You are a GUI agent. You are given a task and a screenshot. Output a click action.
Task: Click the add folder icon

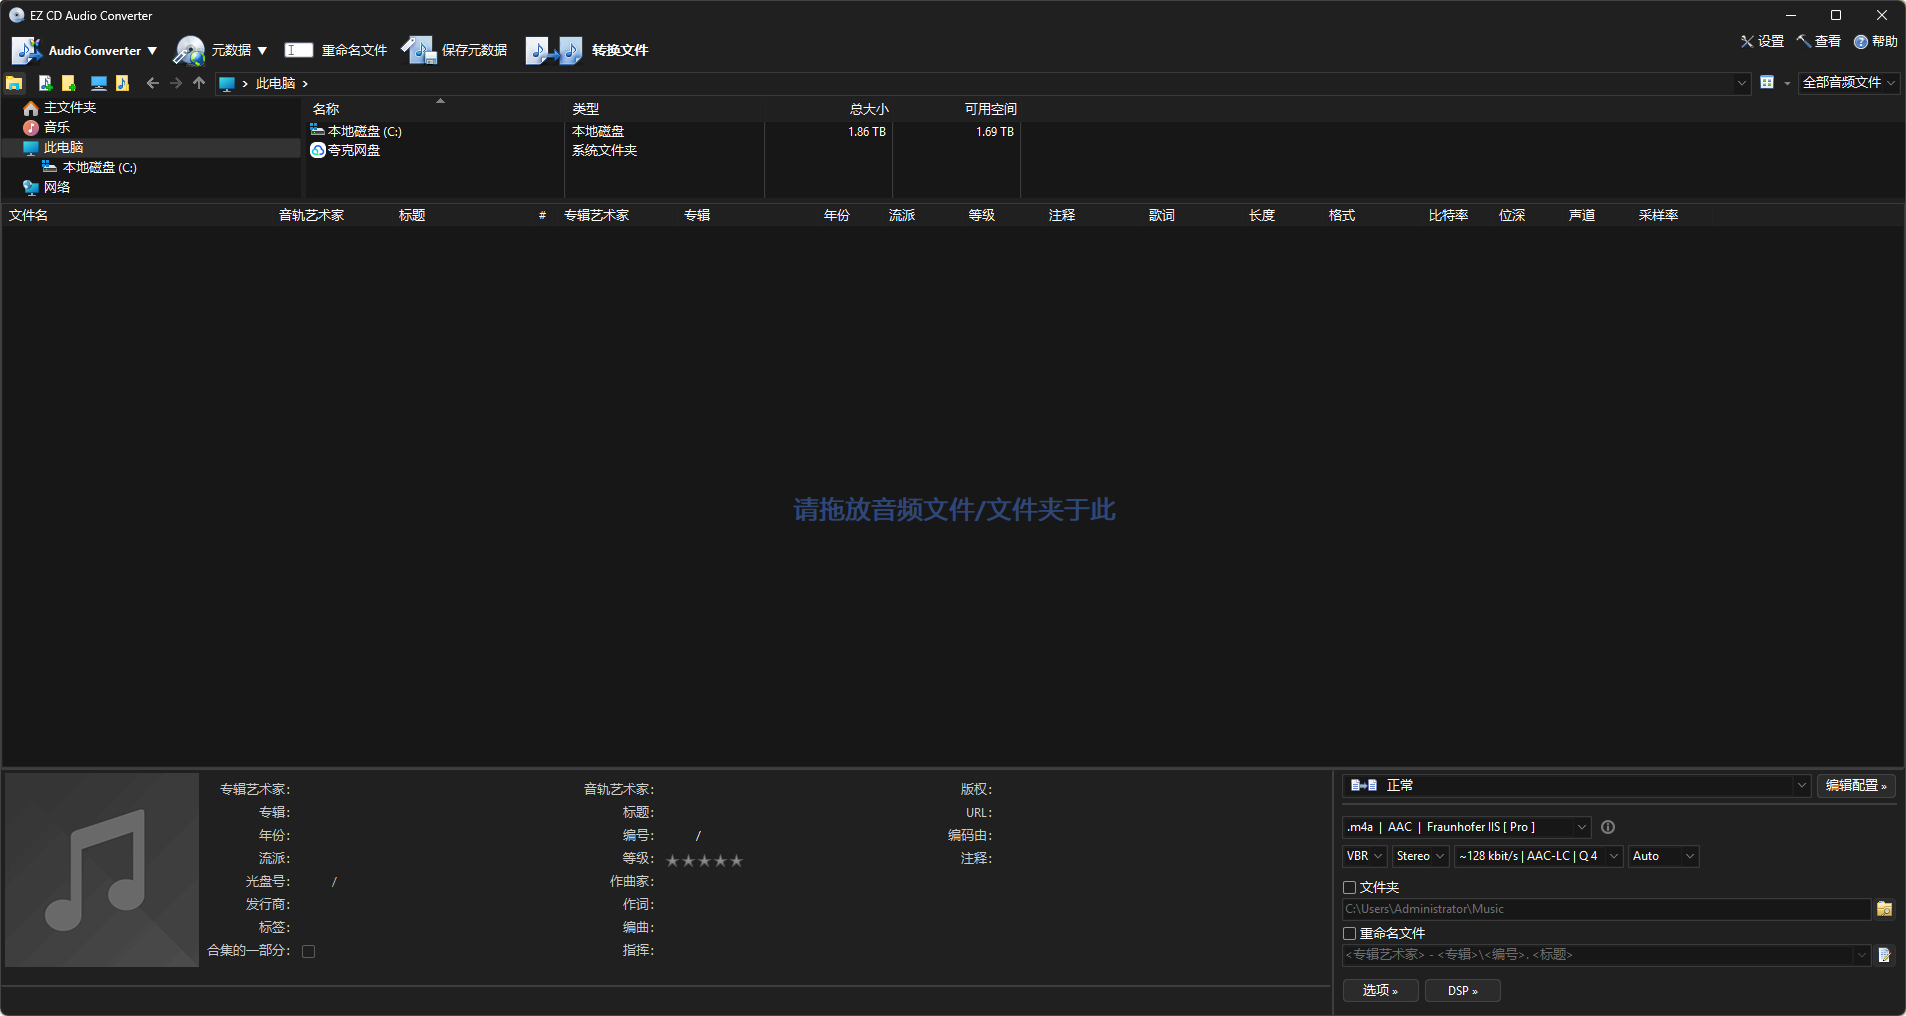click(x=68, y=83)
